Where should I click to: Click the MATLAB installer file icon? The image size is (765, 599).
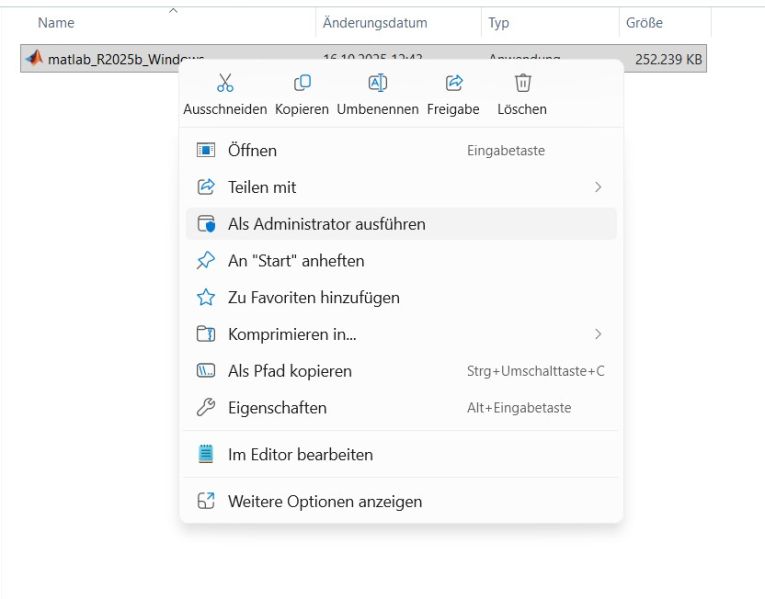[x=34, y=59]
